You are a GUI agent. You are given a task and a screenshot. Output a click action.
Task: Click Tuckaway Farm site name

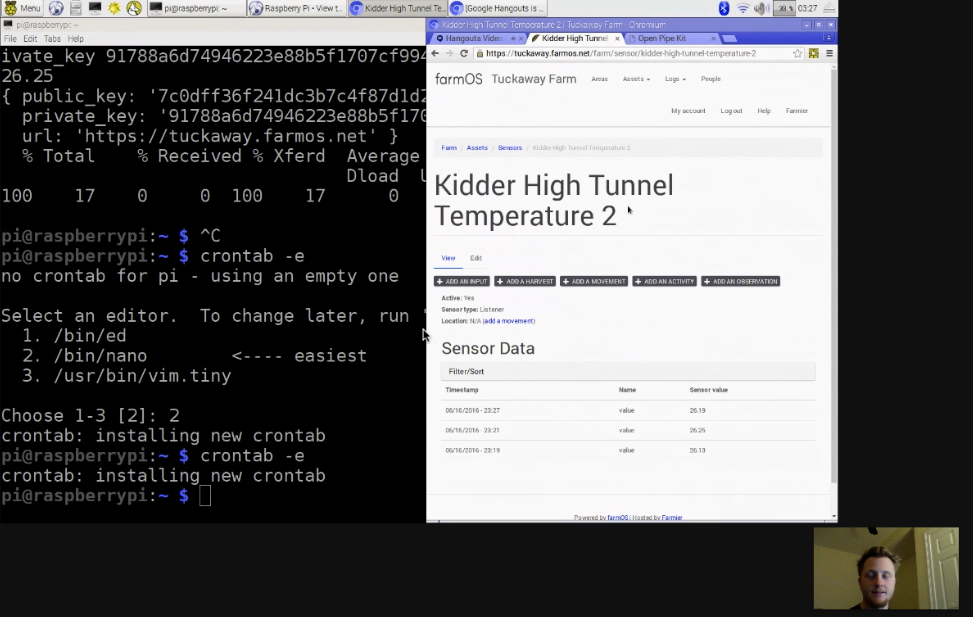tap(534, 79)
